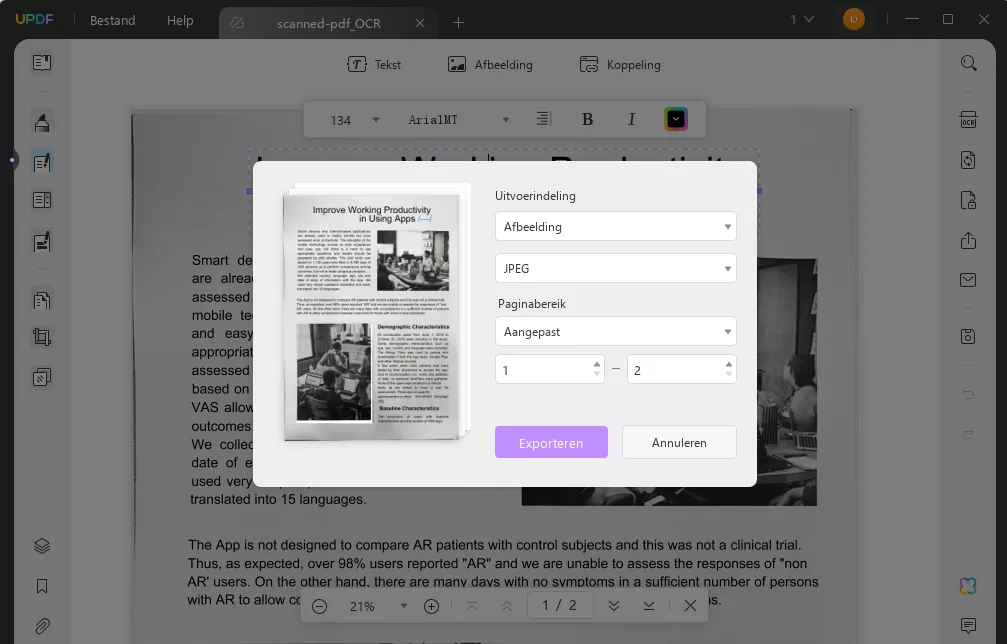Increase the start page stepper value

point(597,365)
